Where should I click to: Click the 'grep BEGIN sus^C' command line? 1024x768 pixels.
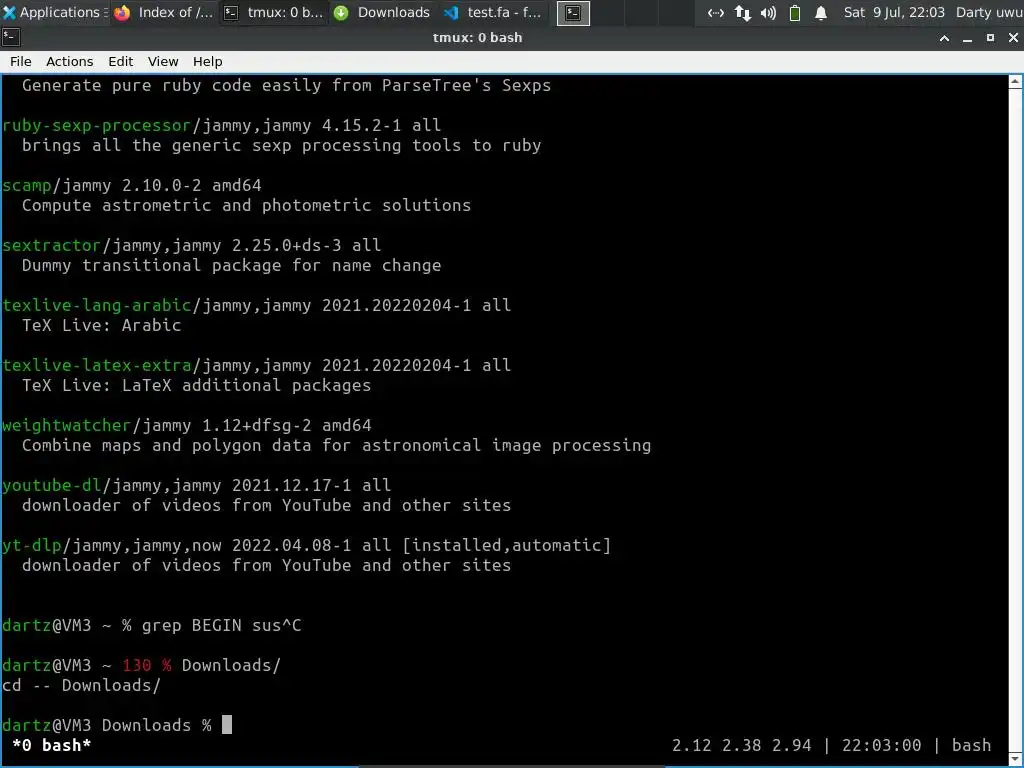tap(221, 626)
